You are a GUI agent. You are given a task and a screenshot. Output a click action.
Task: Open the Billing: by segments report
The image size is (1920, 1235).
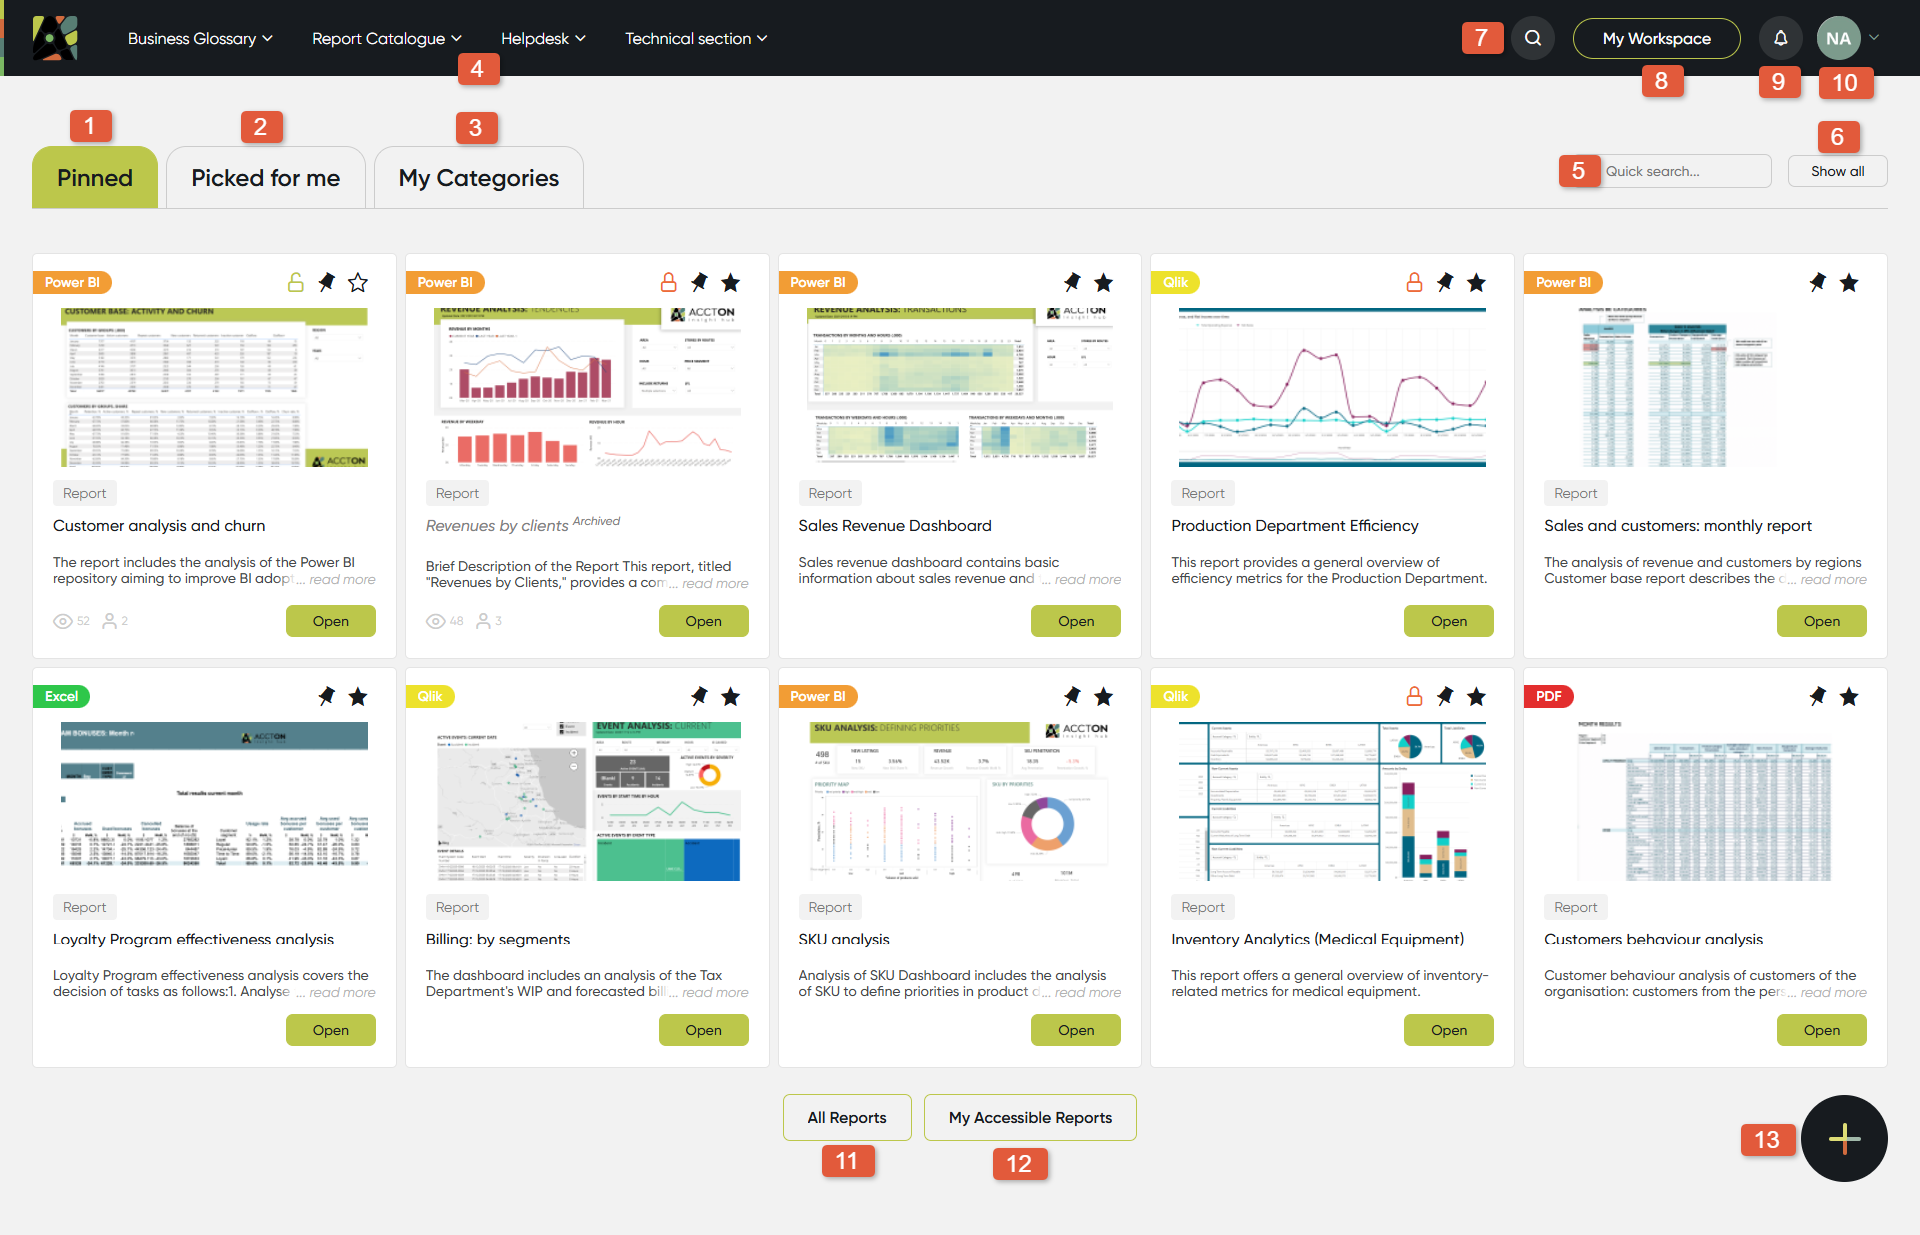703,1030
